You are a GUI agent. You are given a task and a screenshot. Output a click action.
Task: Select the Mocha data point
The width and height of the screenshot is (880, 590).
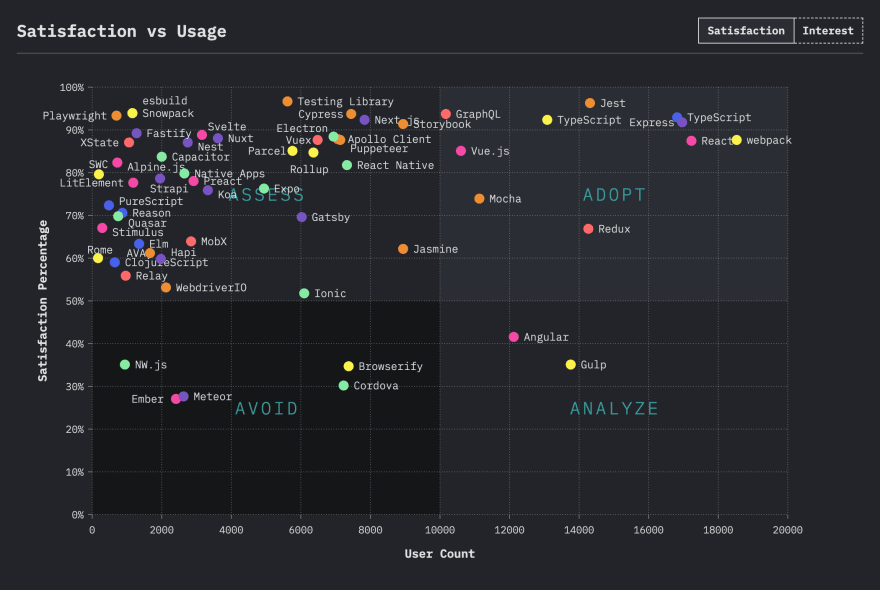pyautogui.click(x=479, y=199)
